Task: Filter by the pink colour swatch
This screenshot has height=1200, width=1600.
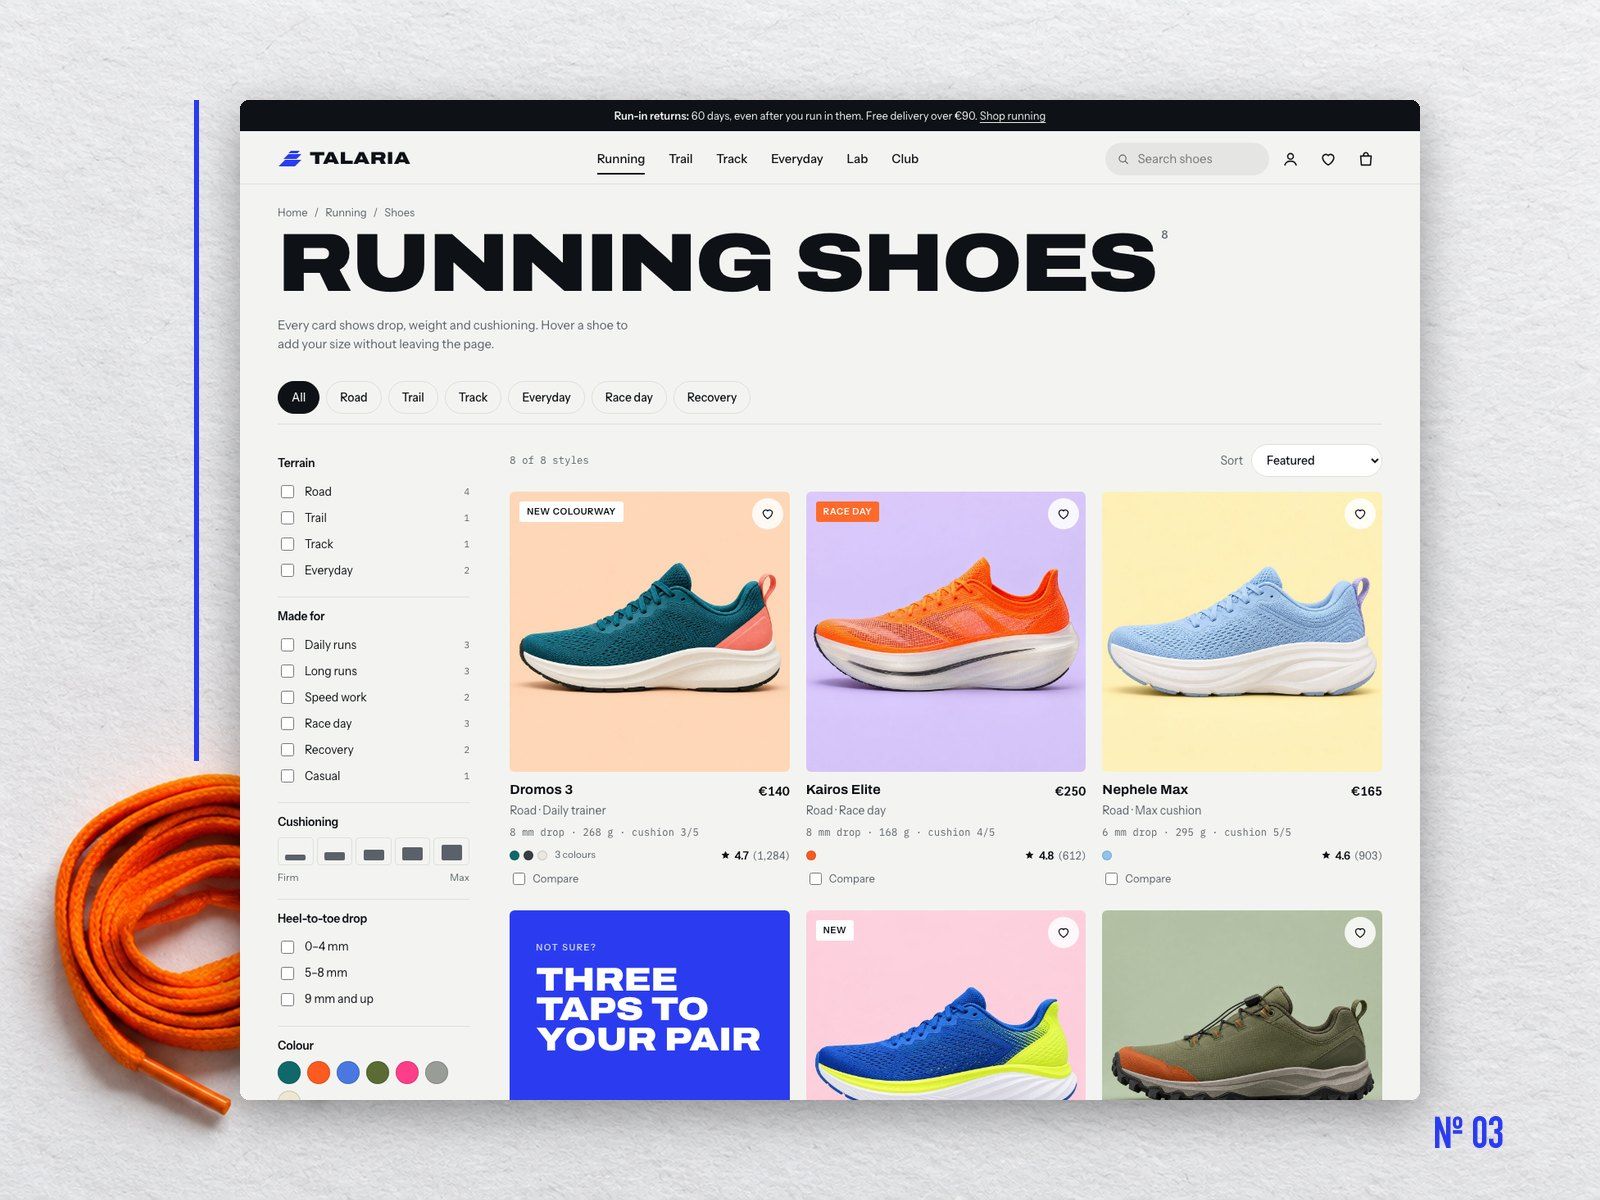Action: click(407, 1073)
